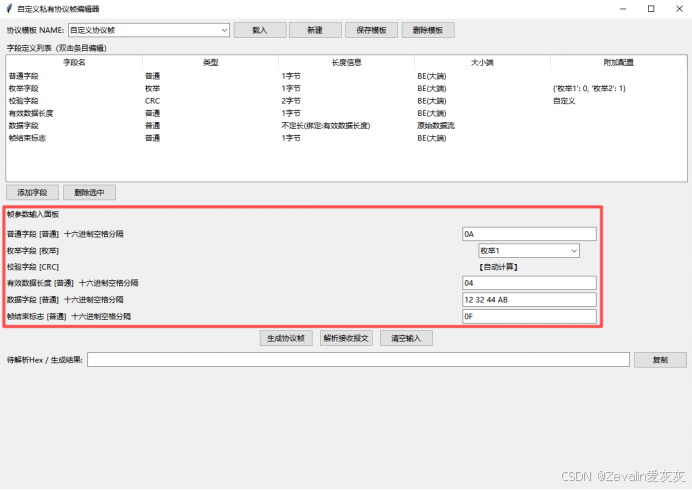Copy result with 复制 button
Viewport: 692px width, 490px height.
660,360
